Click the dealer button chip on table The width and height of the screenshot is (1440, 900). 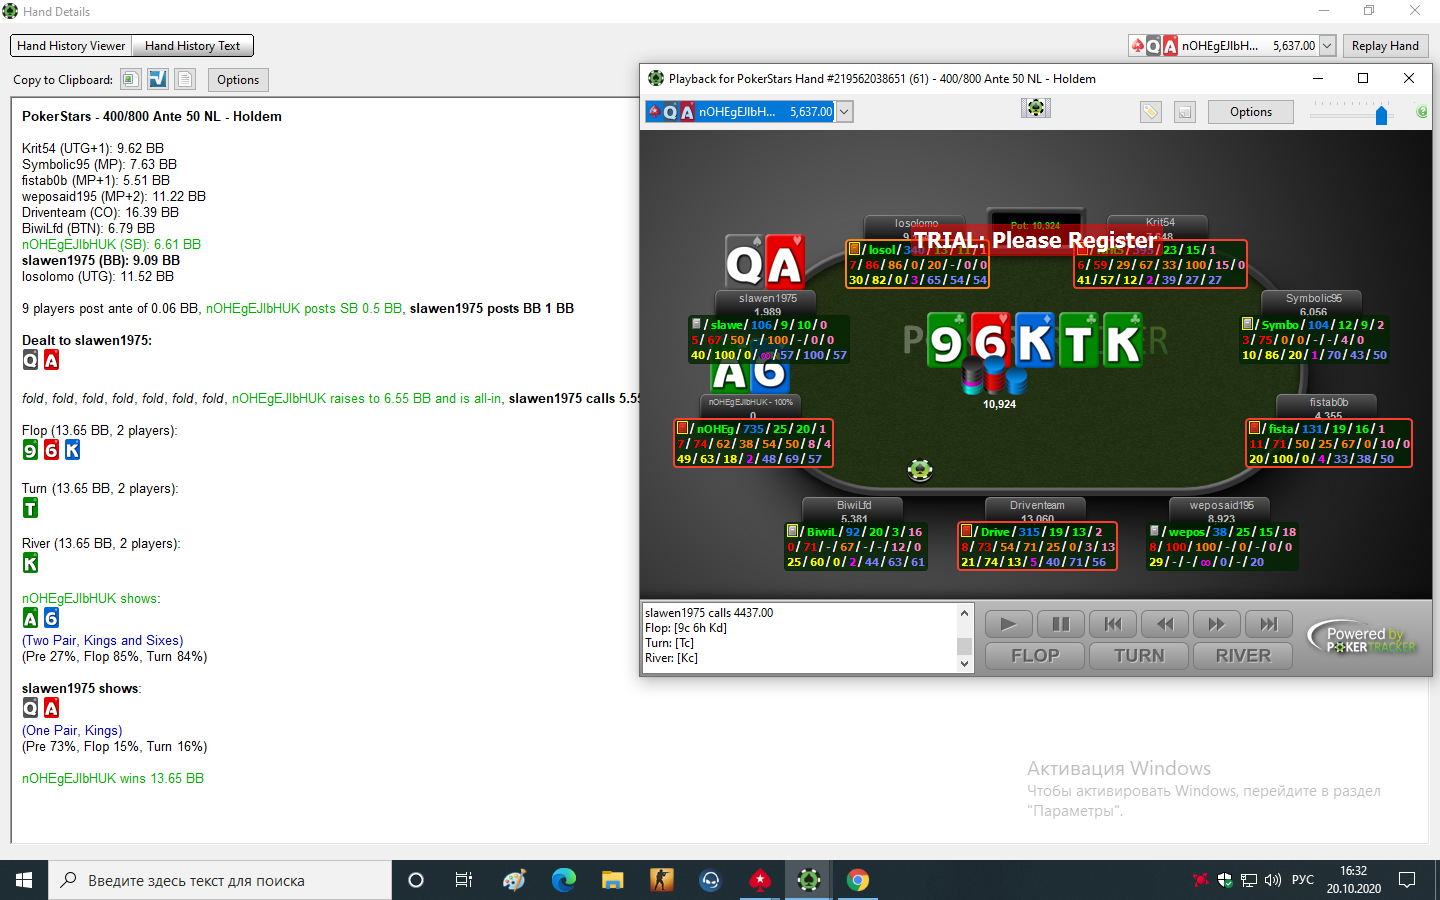(920, 468)
